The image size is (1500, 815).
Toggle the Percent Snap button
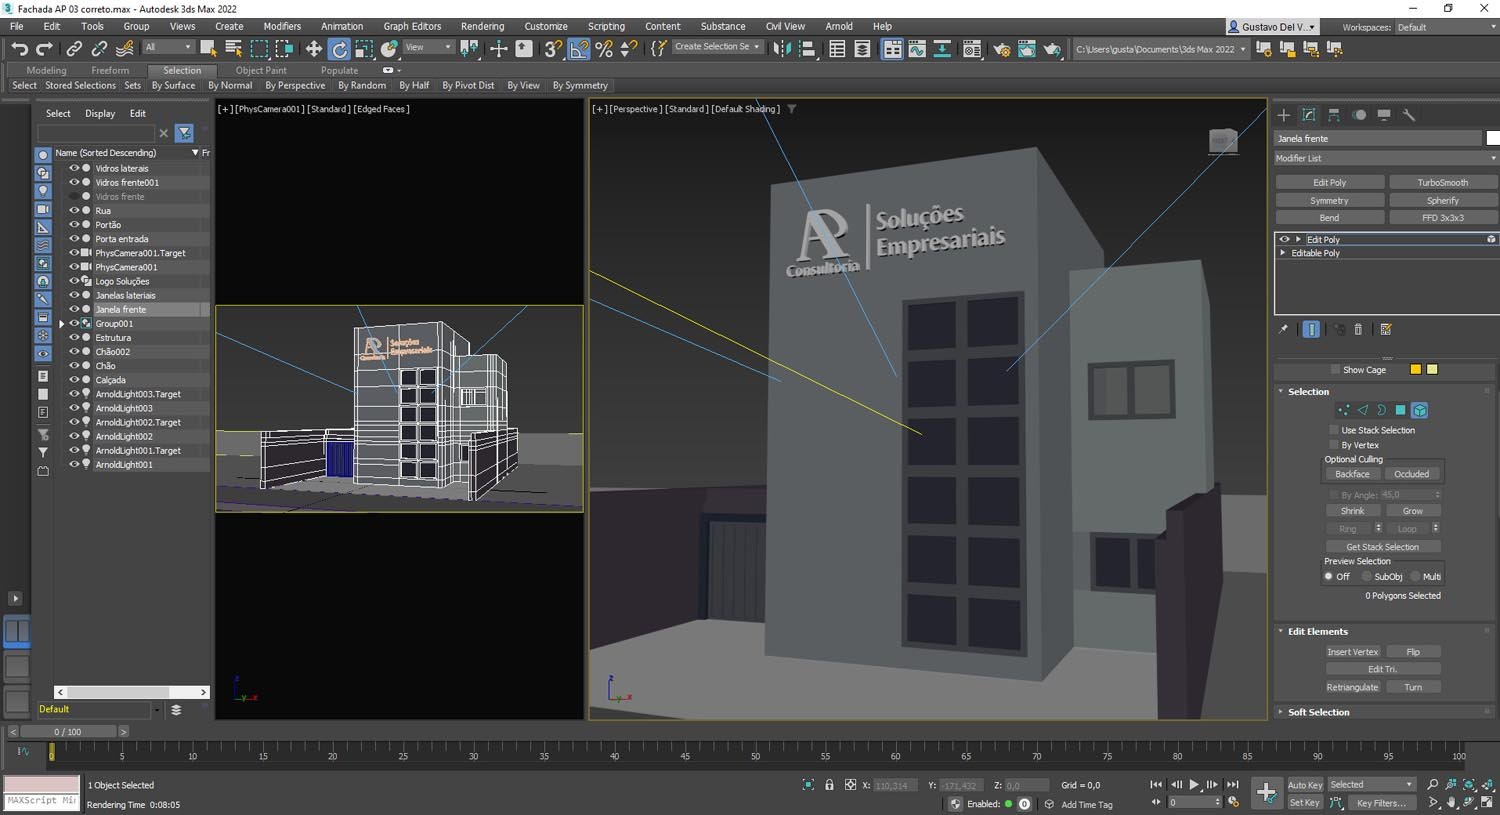tap(604, 48)
